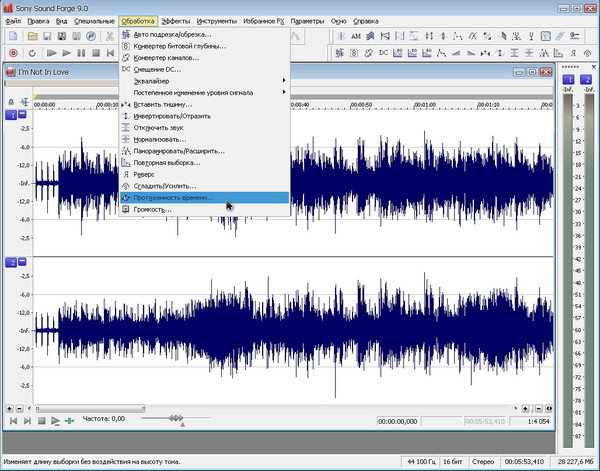600x471 pixels.
Task: Click the Reverse (Я) toolbar icon
Action: click(573, 53)
